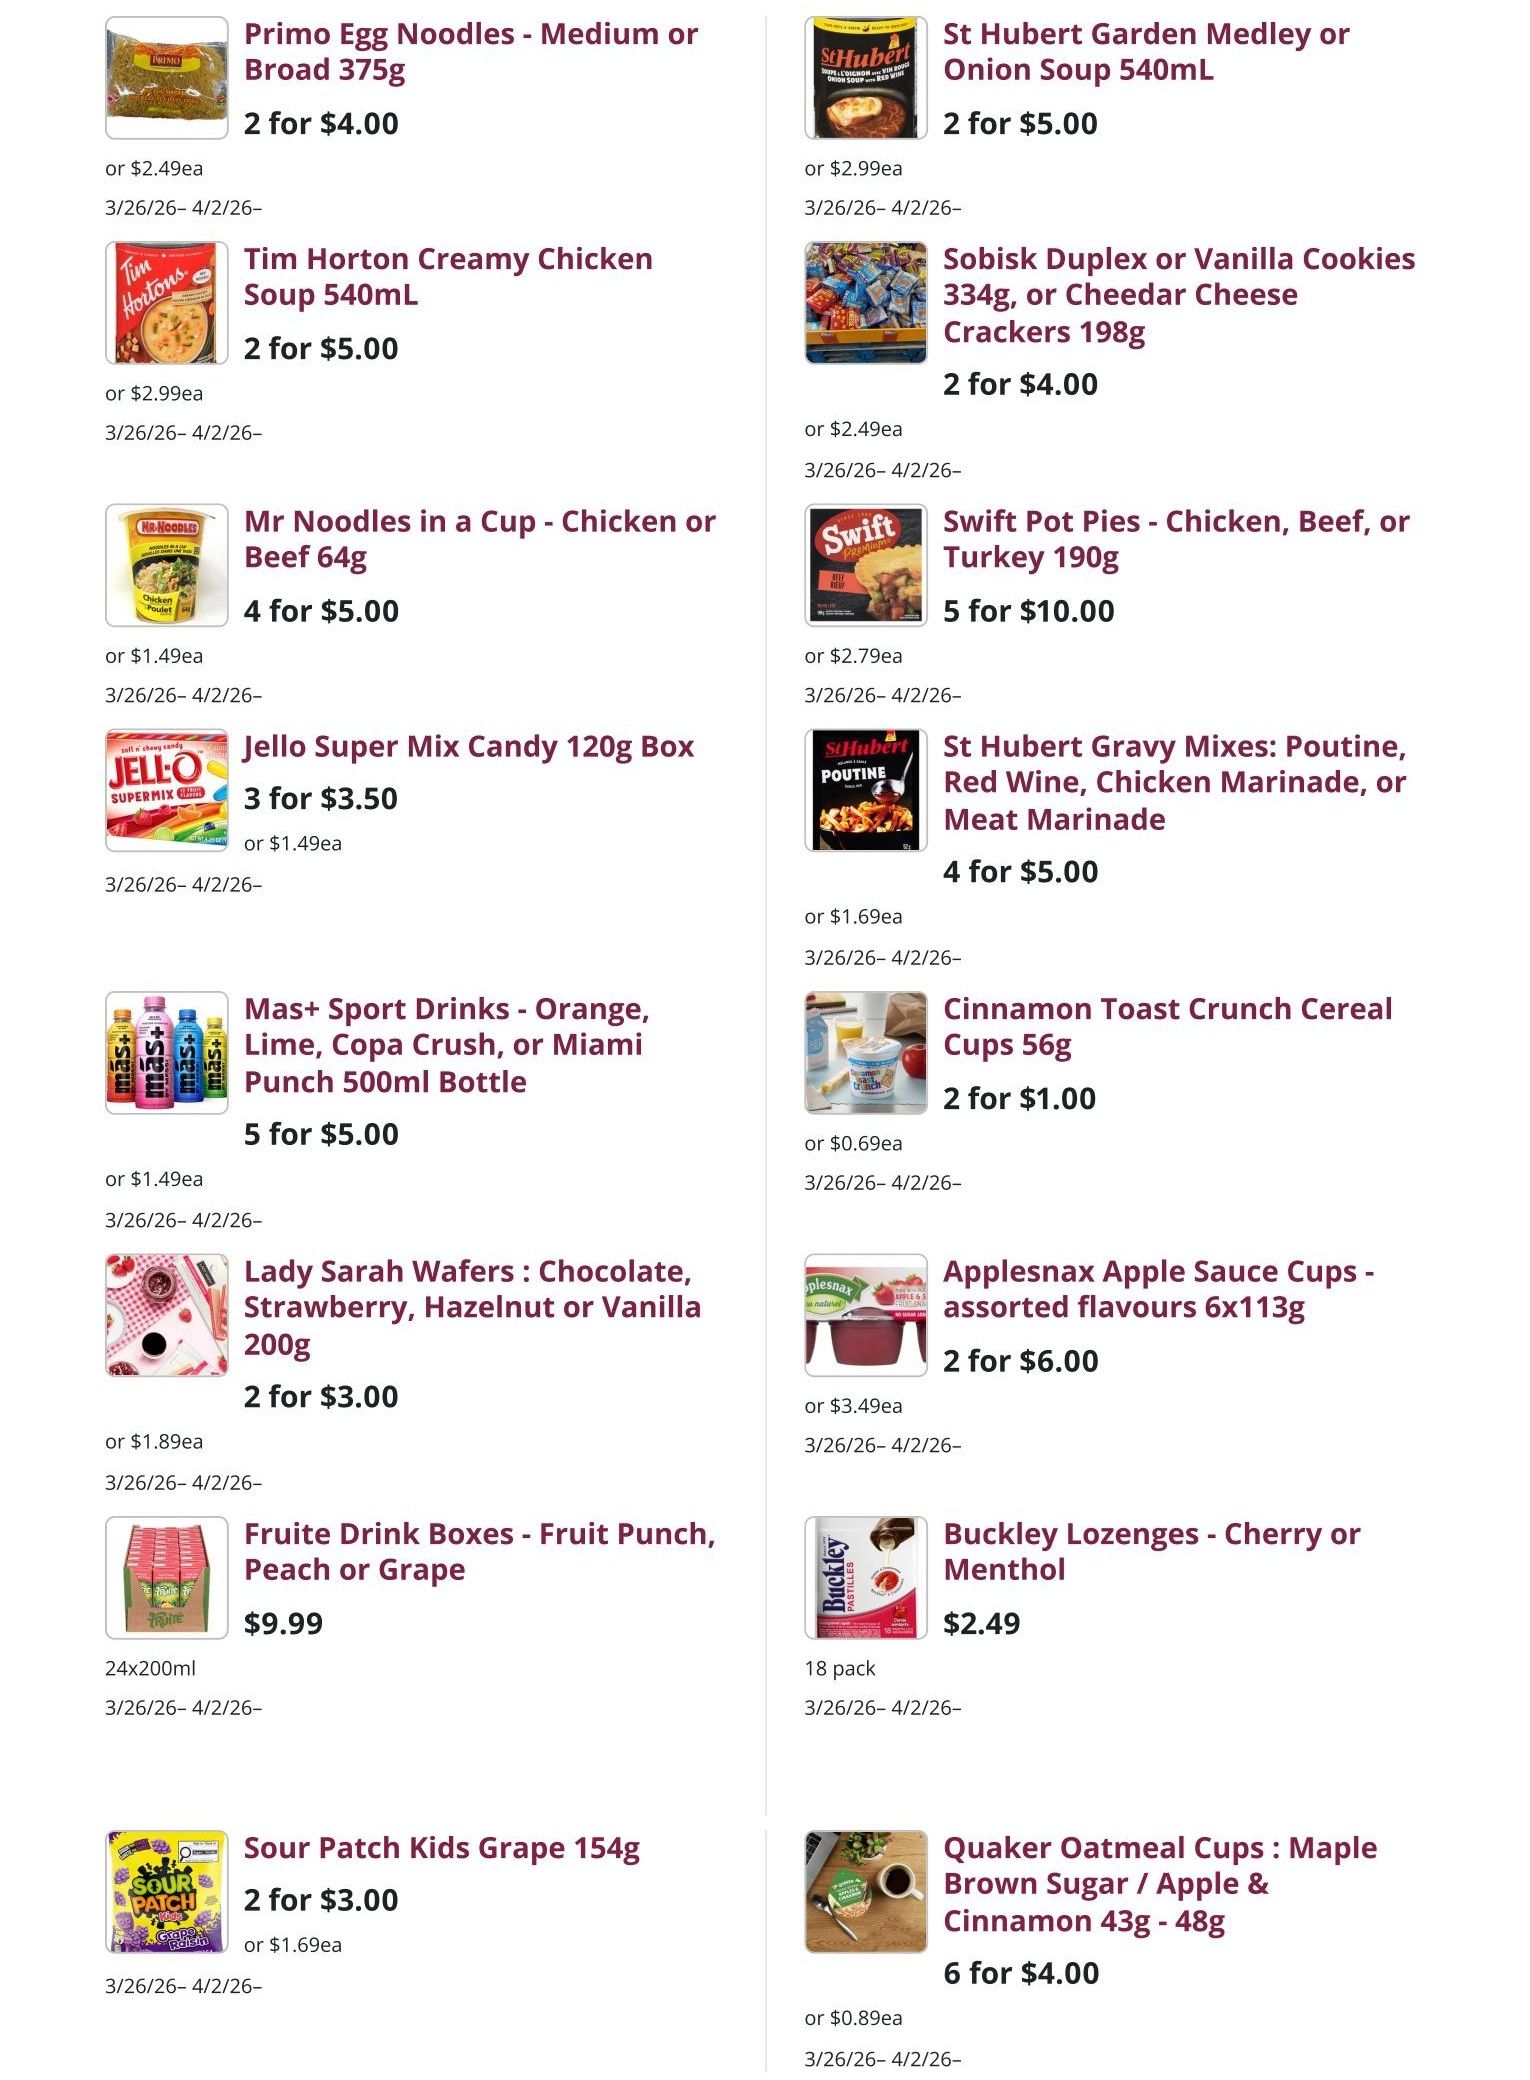Click the Mas+ Sport Drinks bottles image
1530x2080 pixels.
click(166, 1052)
